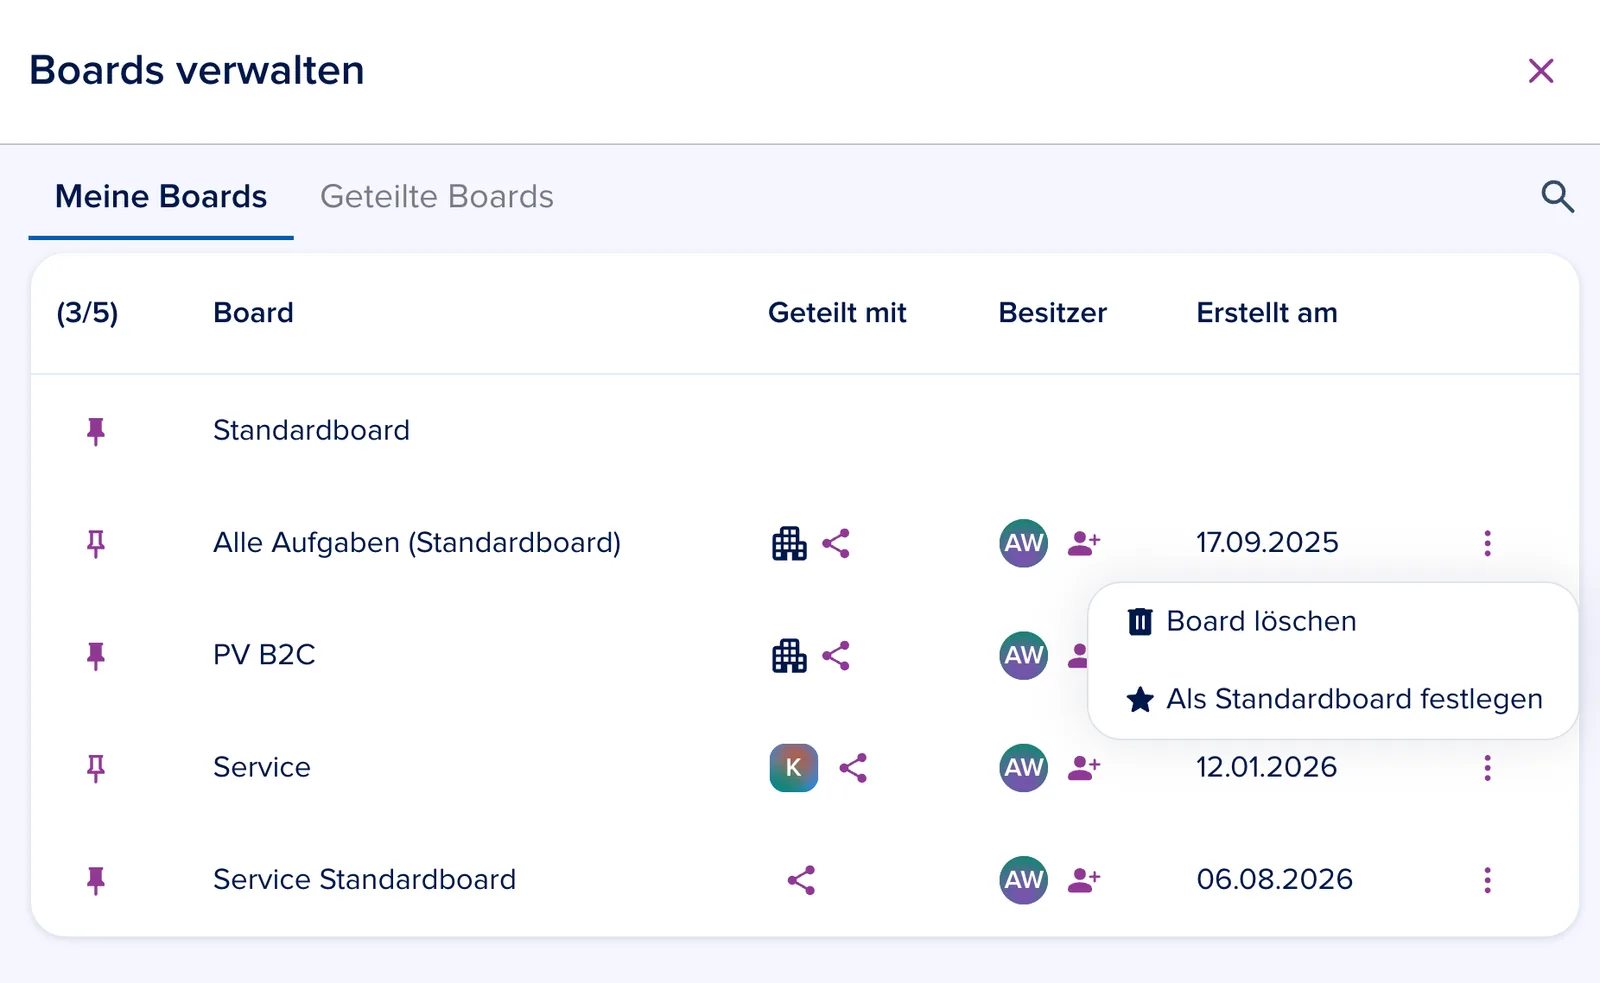Open more options for Alle Aufgaben board
Image resolution: width=1600 pixels, height=983 pixels.
(1487, 543)
